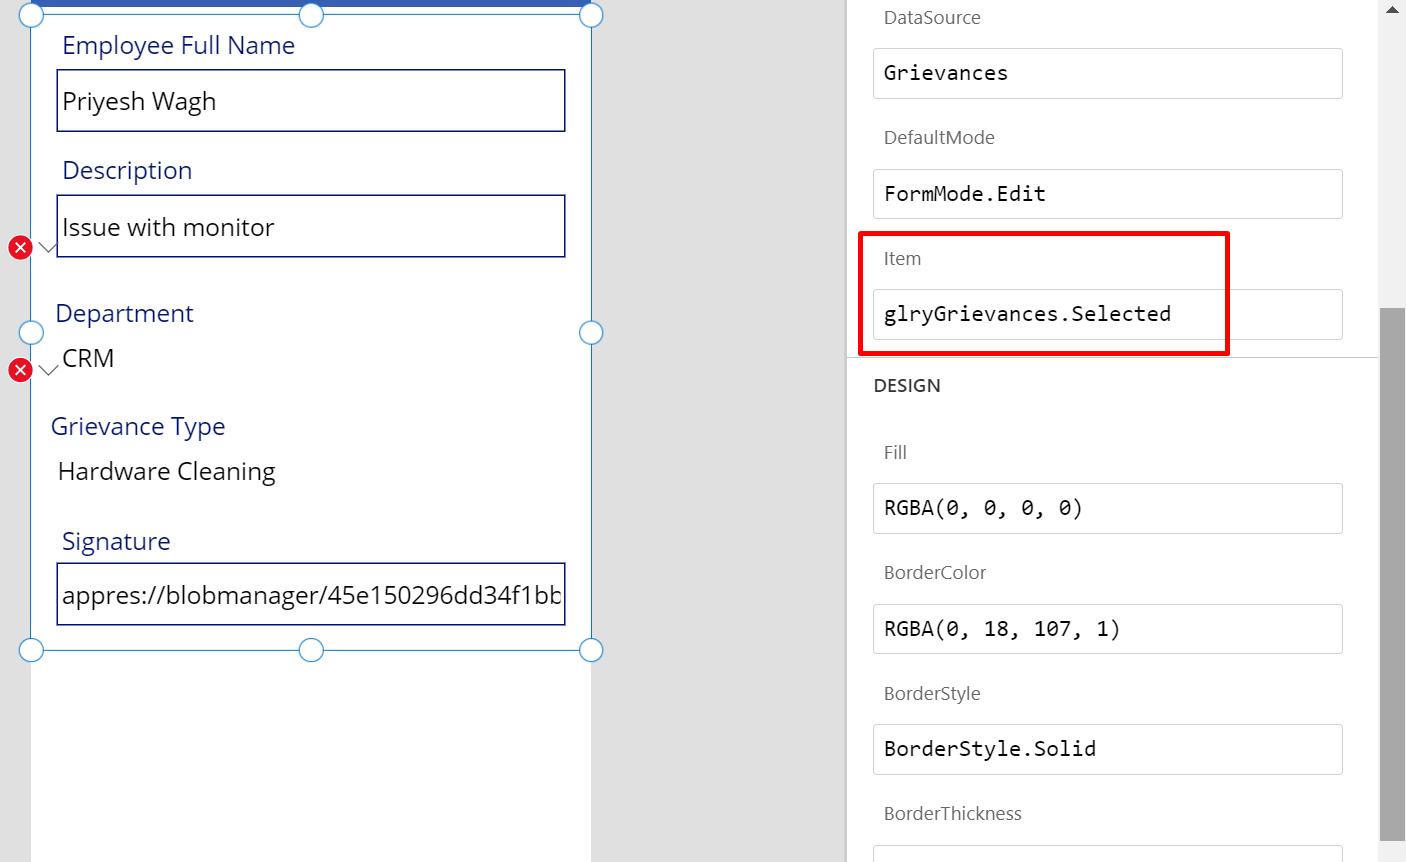Expand the error chevron next to Description
The width and height of the screenshot is (1406, 862).
47,248
